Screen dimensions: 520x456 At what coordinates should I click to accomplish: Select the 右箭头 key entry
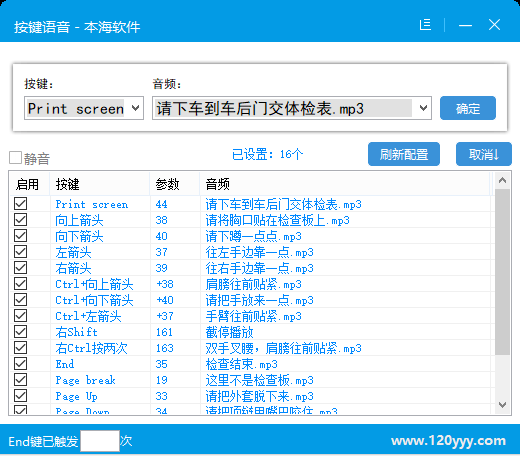click(73, 268)
